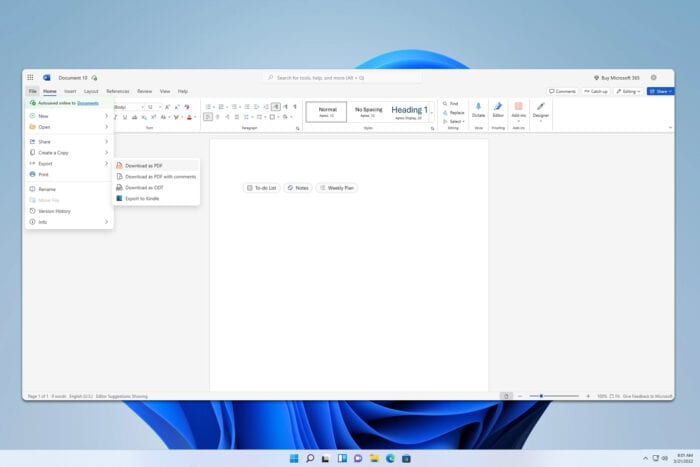Switch to the Insert tab
The height and width of the screenshot is (467, 700).
click(70, 91)
